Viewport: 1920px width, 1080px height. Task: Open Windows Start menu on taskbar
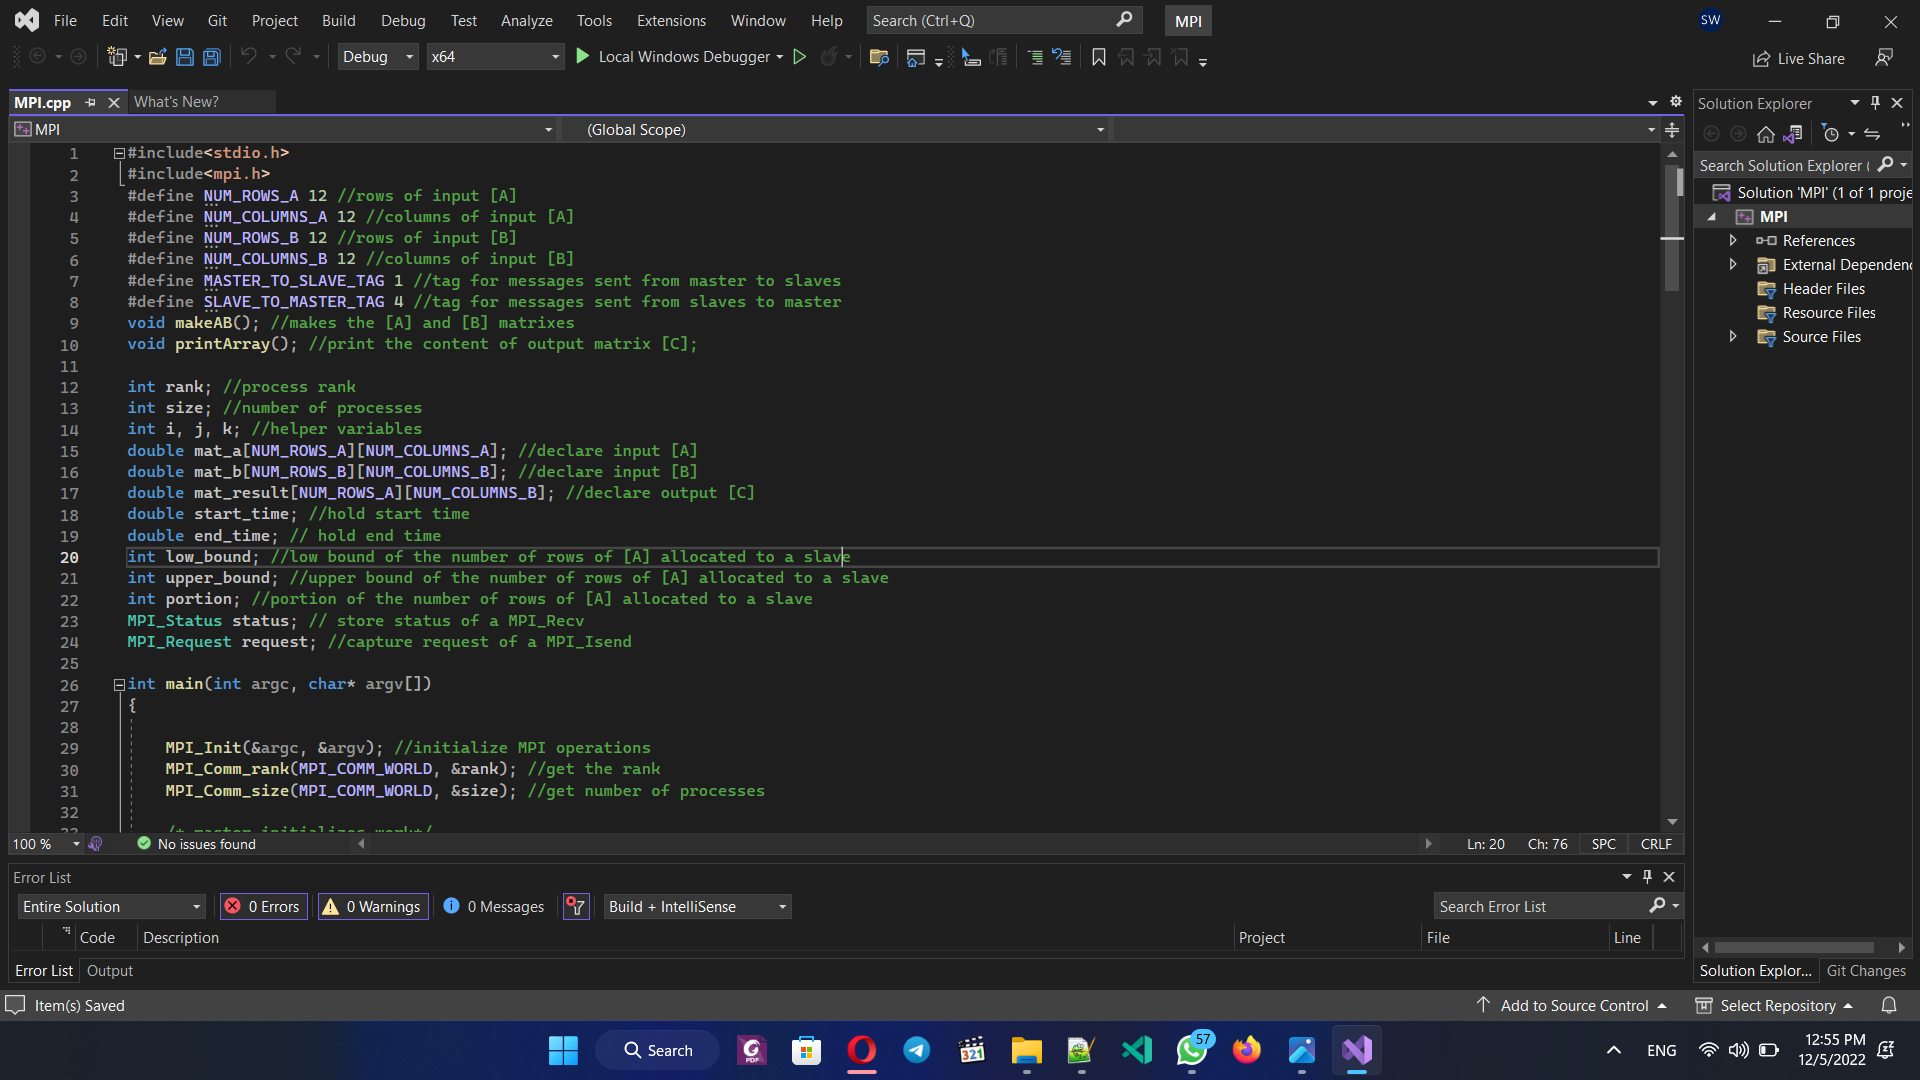click(x=563, y=1050)
